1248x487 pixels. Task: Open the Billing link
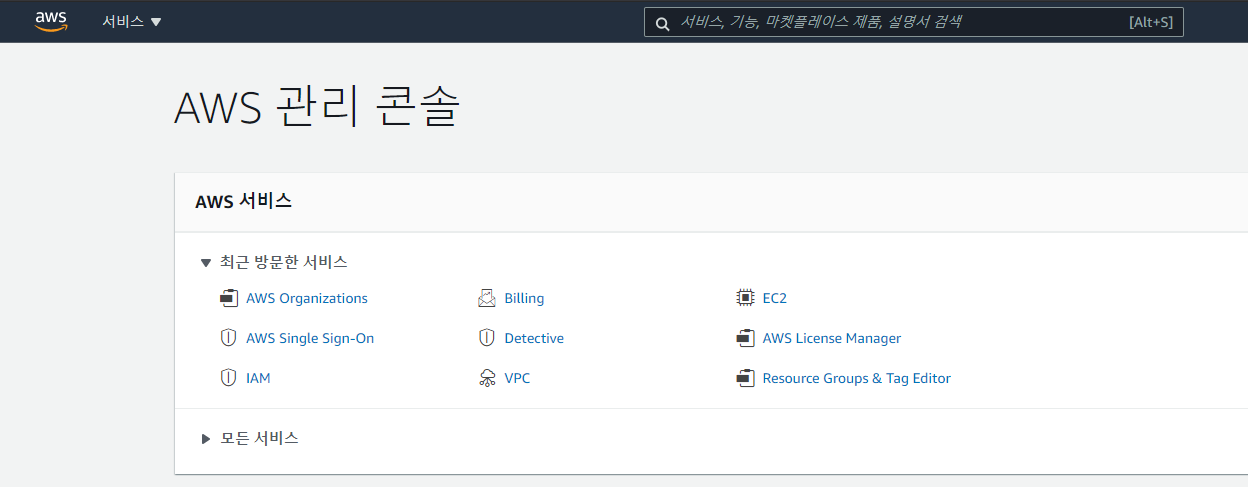point(524,298)
